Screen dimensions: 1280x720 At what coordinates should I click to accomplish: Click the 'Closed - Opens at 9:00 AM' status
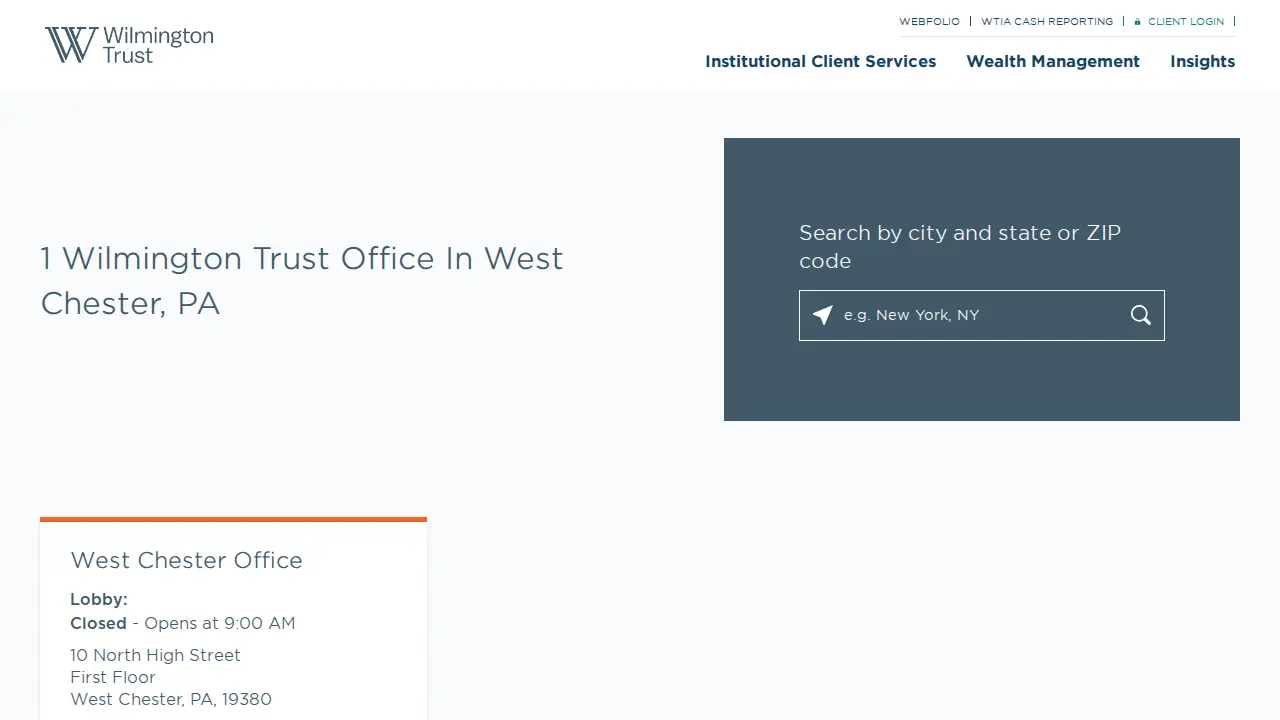(183, 623)
